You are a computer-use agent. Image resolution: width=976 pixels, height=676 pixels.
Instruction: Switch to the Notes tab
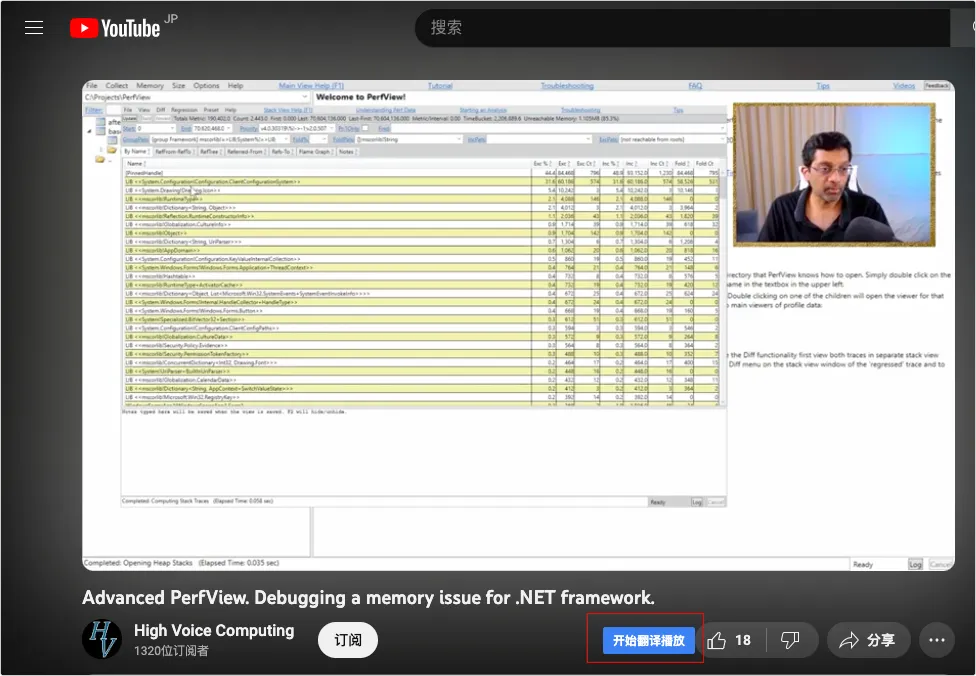[x=347, y=151]
